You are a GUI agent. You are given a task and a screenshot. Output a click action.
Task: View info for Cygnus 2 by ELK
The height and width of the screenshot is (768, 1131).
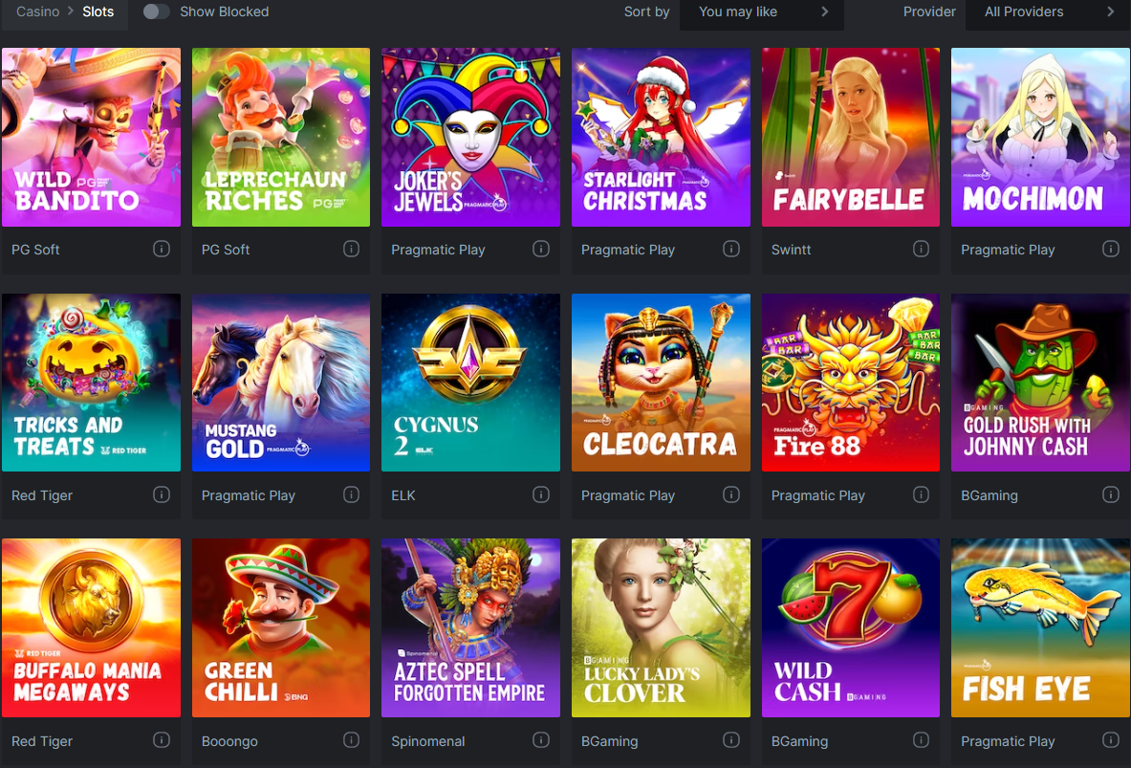coord(541,495)
